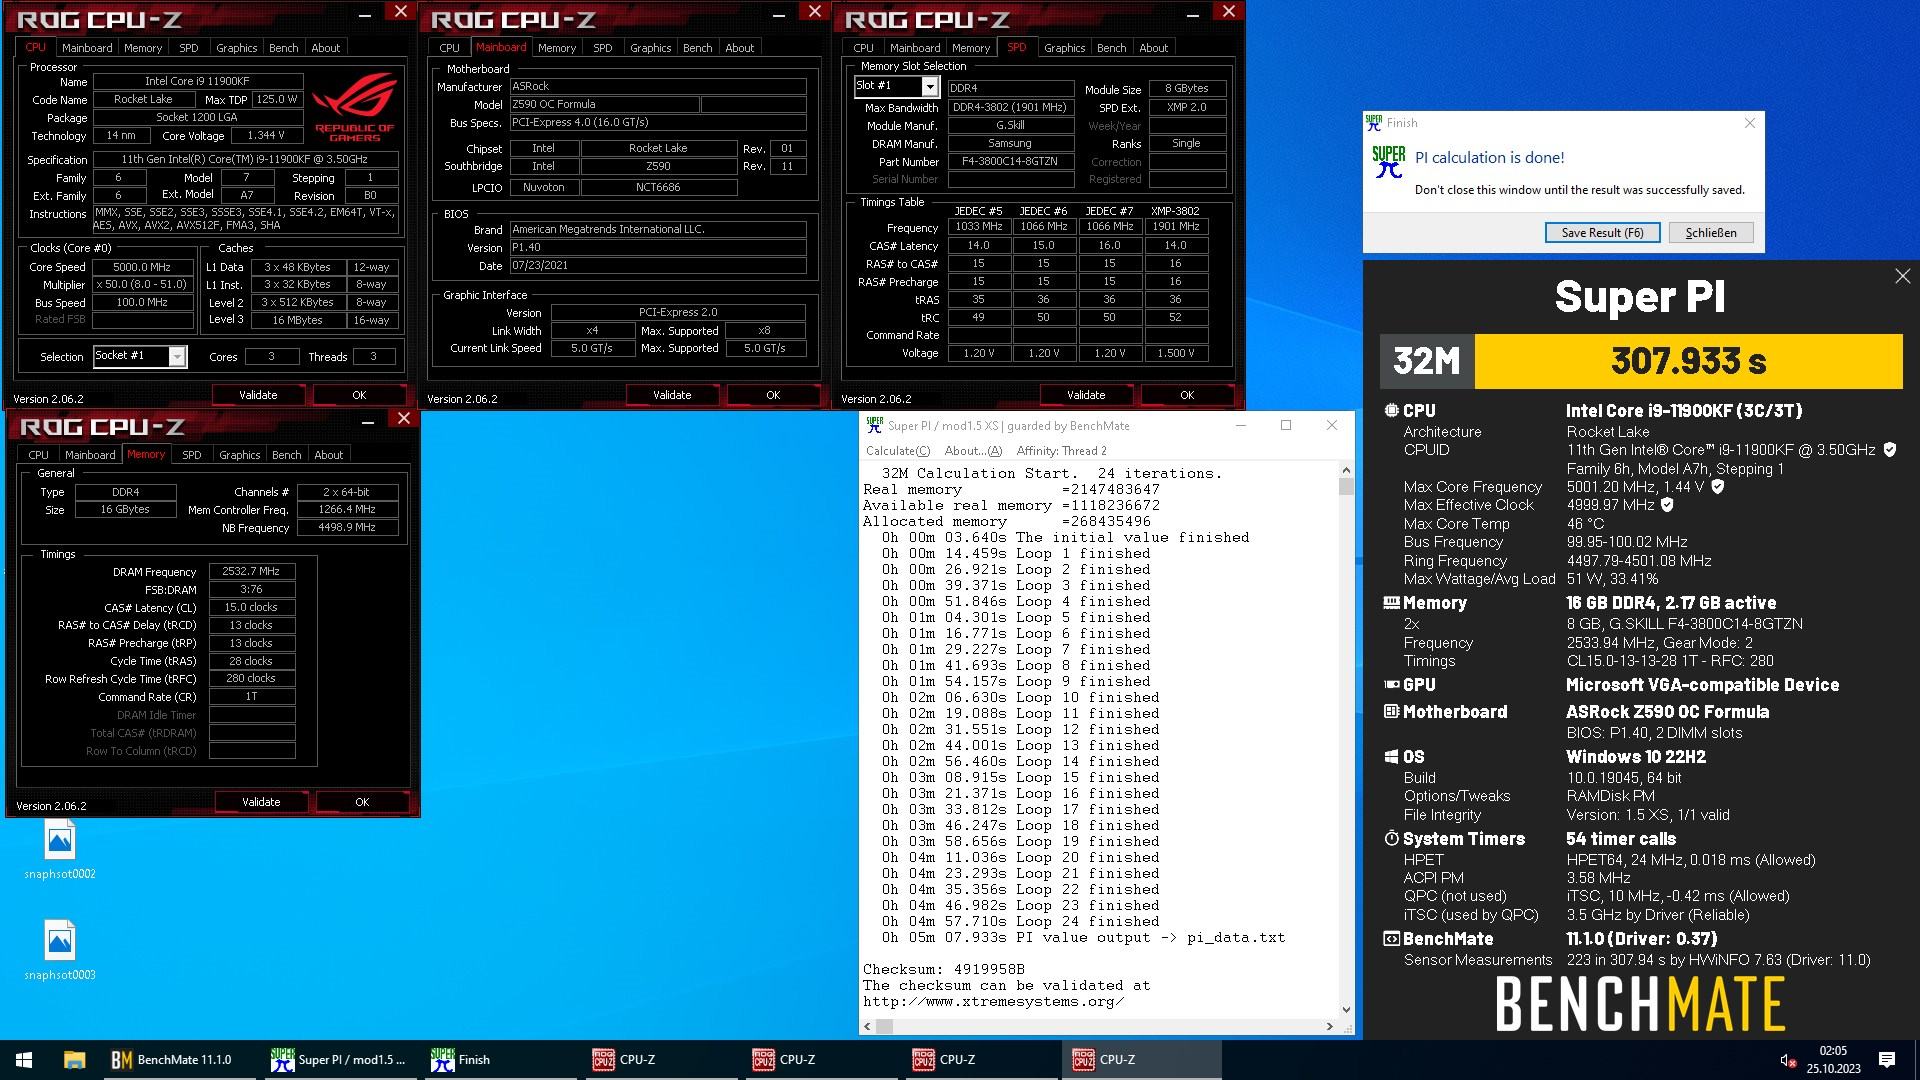Click Super PI window title icon
Image resolution: width=1920 pixels, height=1080 pixels.
(x=875, y=425)
